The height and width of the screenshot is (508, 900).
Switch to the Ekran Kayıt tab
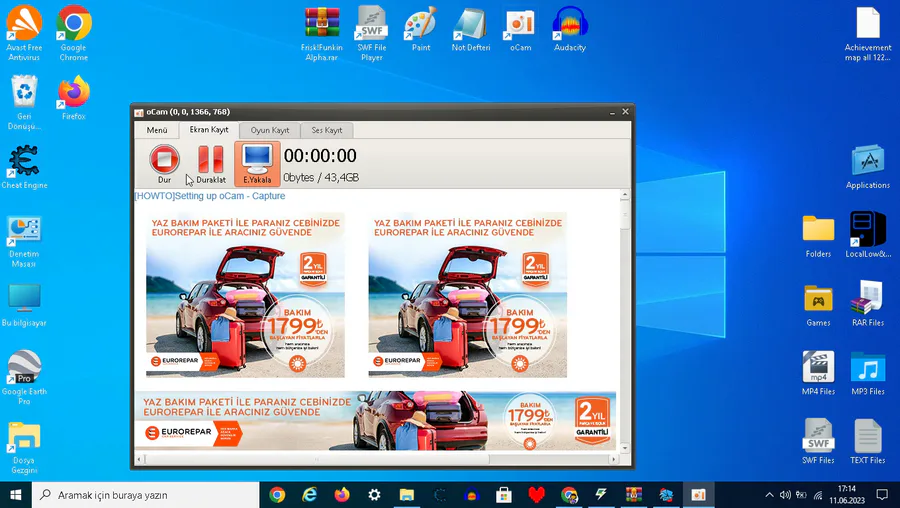tap(209, 130)
